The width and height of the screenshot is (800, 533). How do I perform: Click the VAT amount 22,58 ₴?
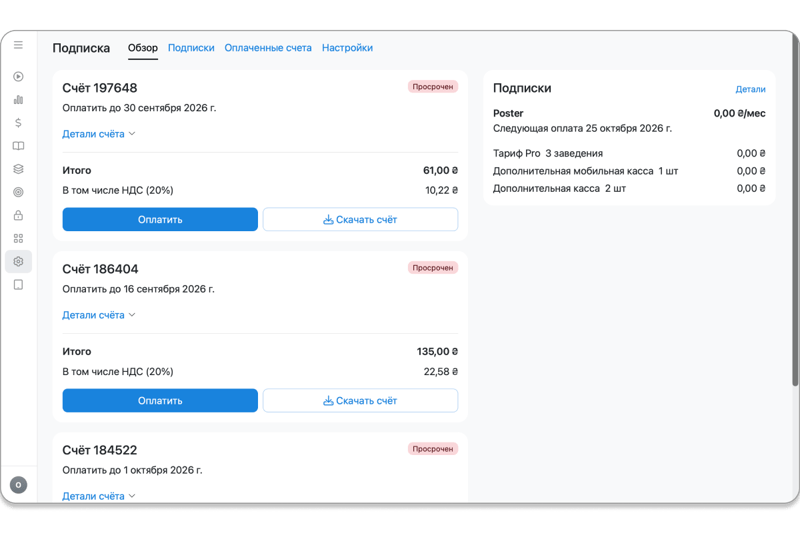(441, 372)
